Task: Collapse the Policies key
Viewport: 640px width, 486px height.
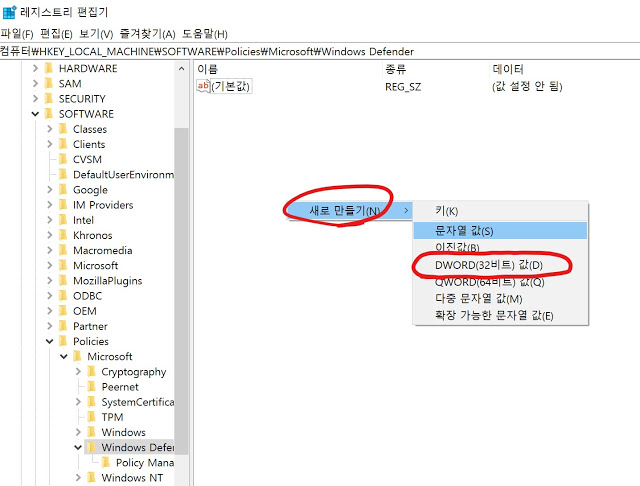Action: click(x=50, y=341)
